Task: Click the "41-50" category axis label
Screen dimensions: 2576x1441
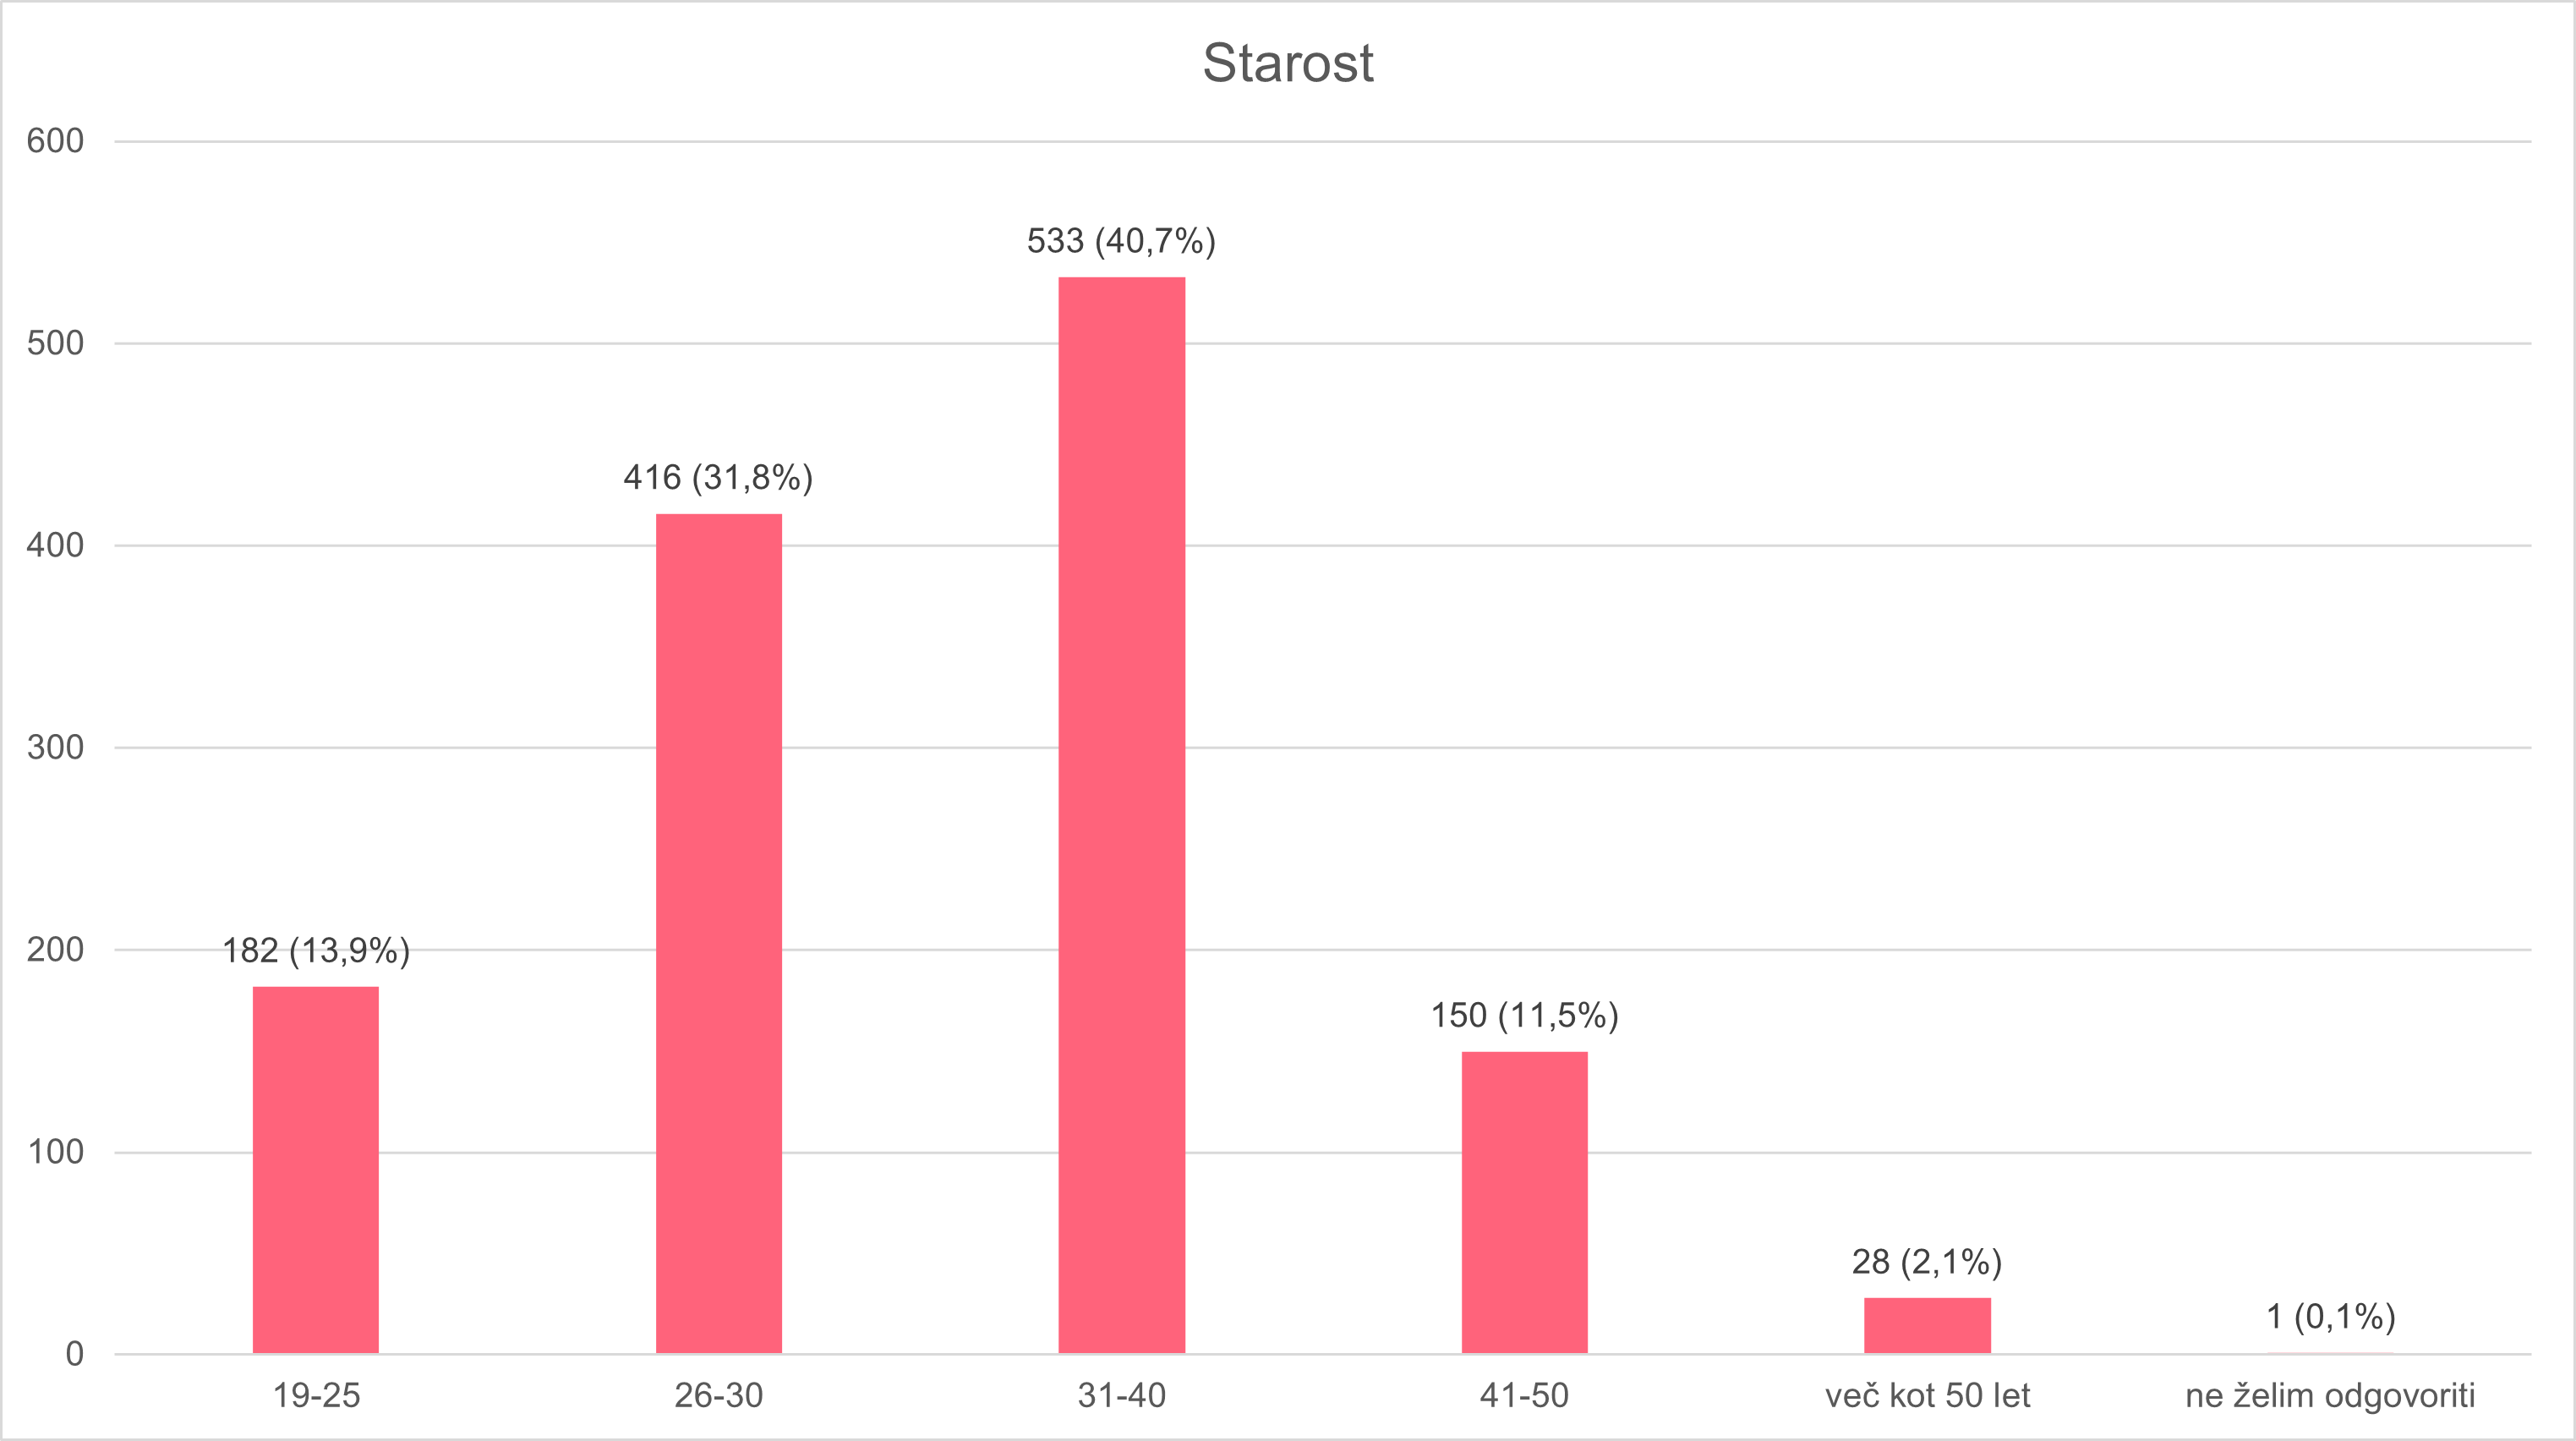Action: [x=1524, y=1395]
